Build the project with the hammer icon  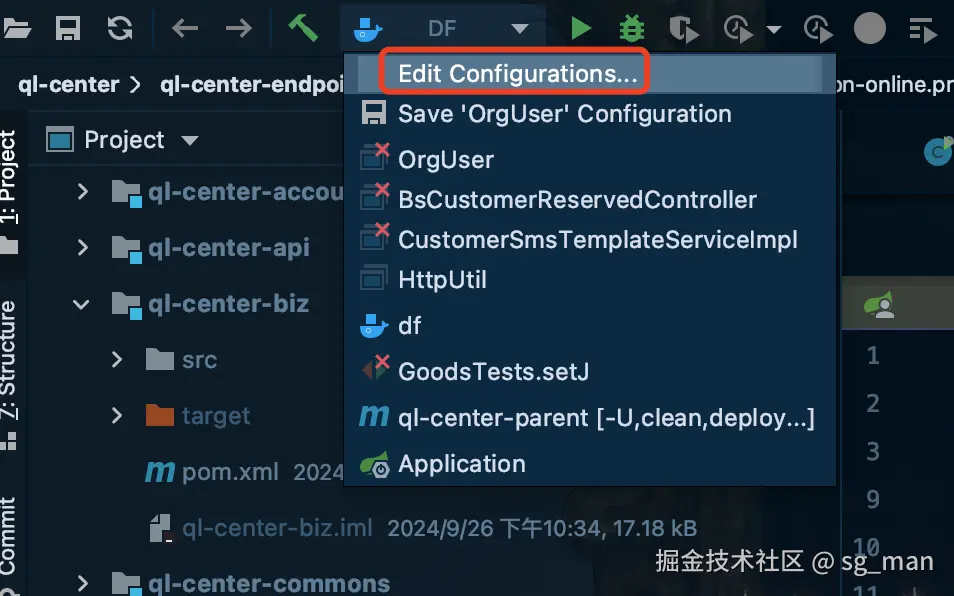(303, 28)
